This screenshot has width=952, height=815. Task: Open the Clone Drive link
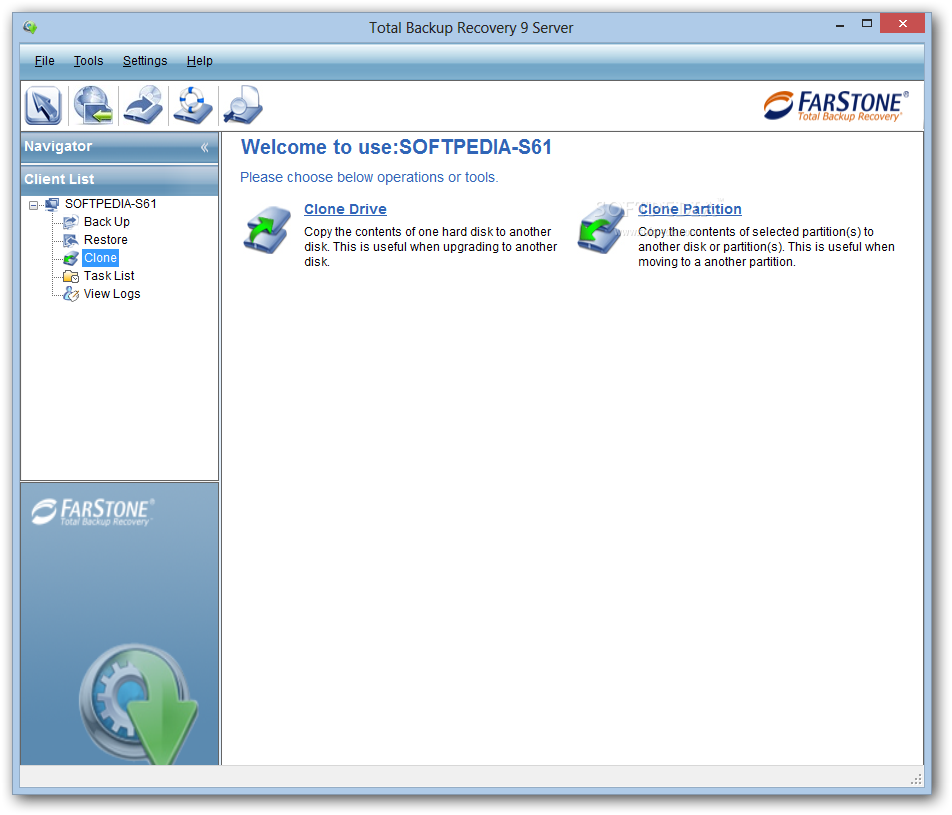pos(345,209)
